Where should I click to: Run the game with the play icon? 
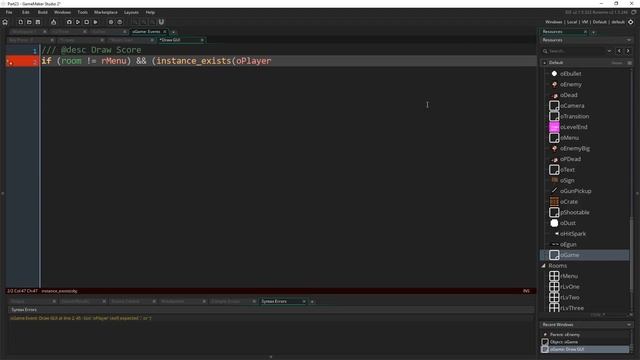[78, 22]
